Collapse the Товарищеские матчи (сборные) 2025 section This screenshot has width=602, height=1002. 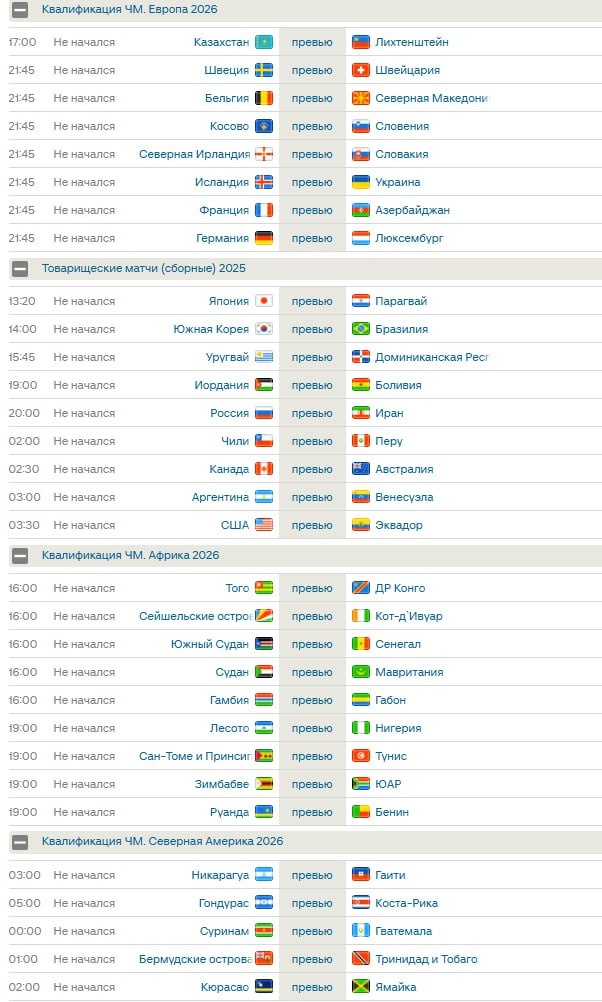pos(20,268)
